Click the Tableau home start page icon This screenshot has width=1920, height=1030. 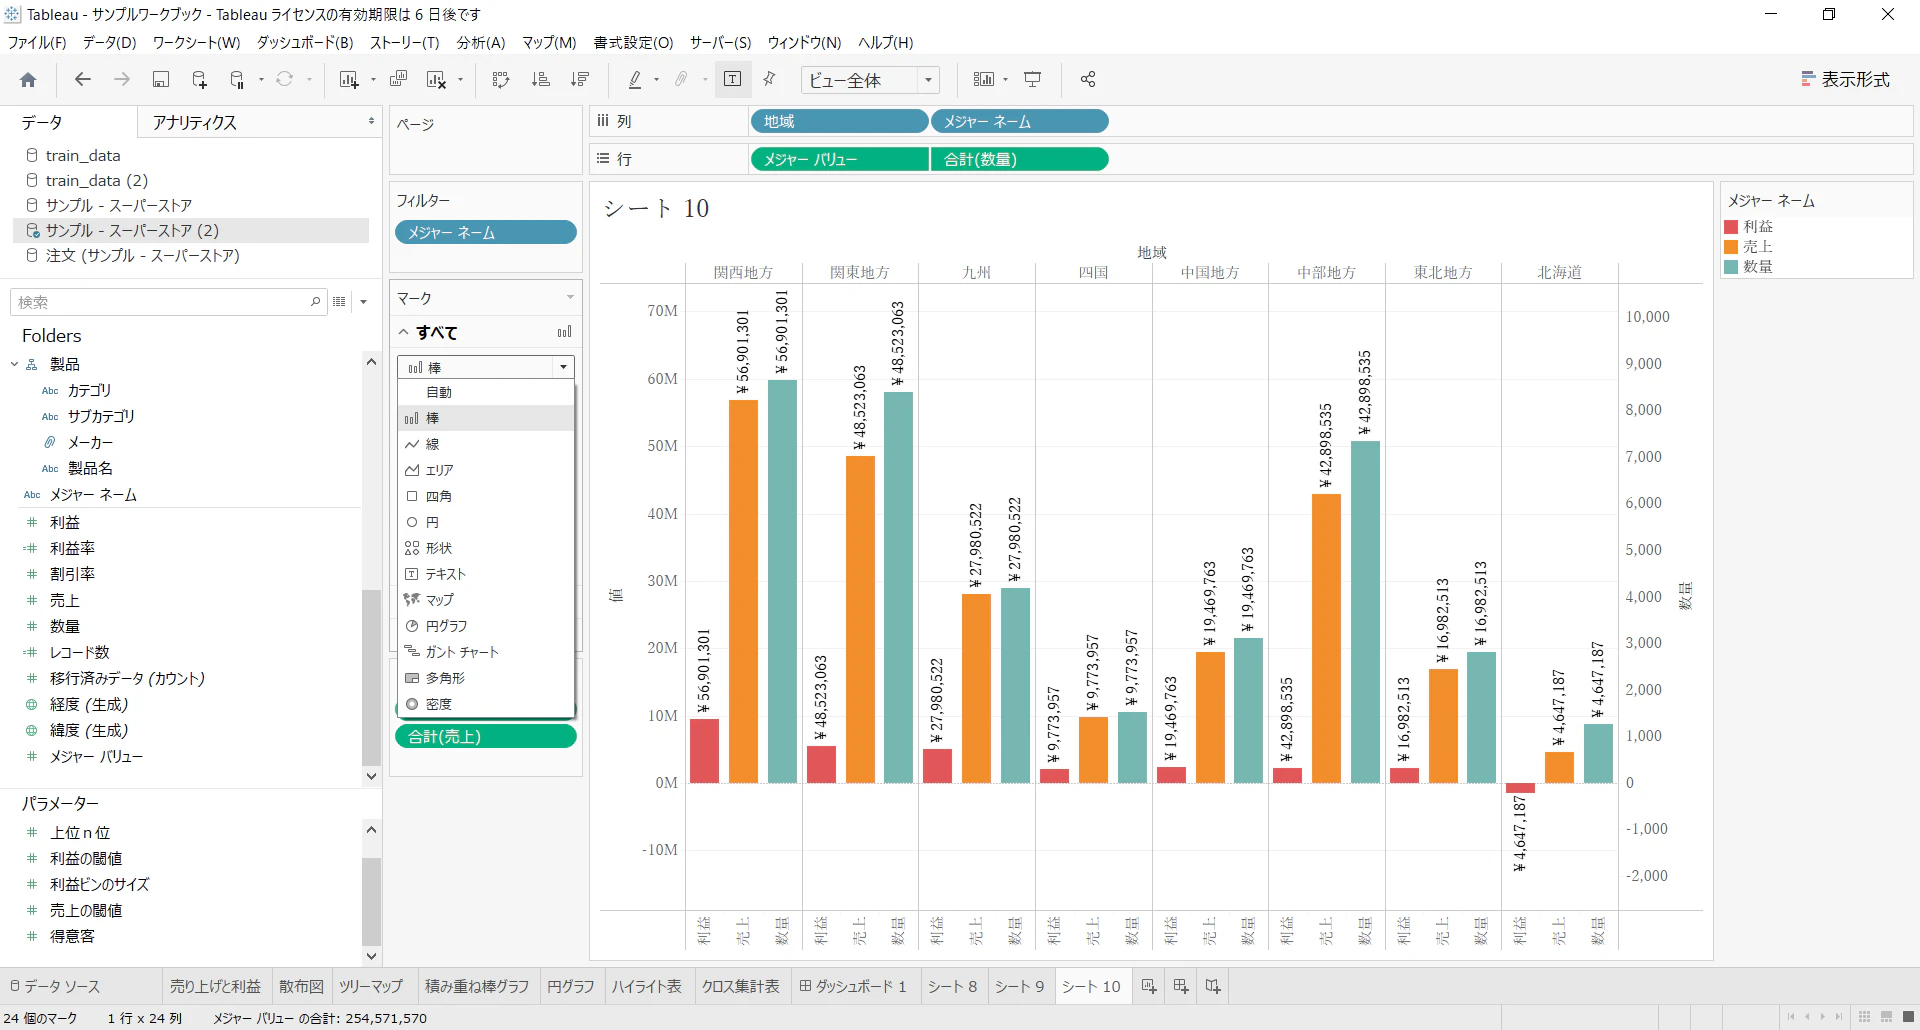(28, 79)
